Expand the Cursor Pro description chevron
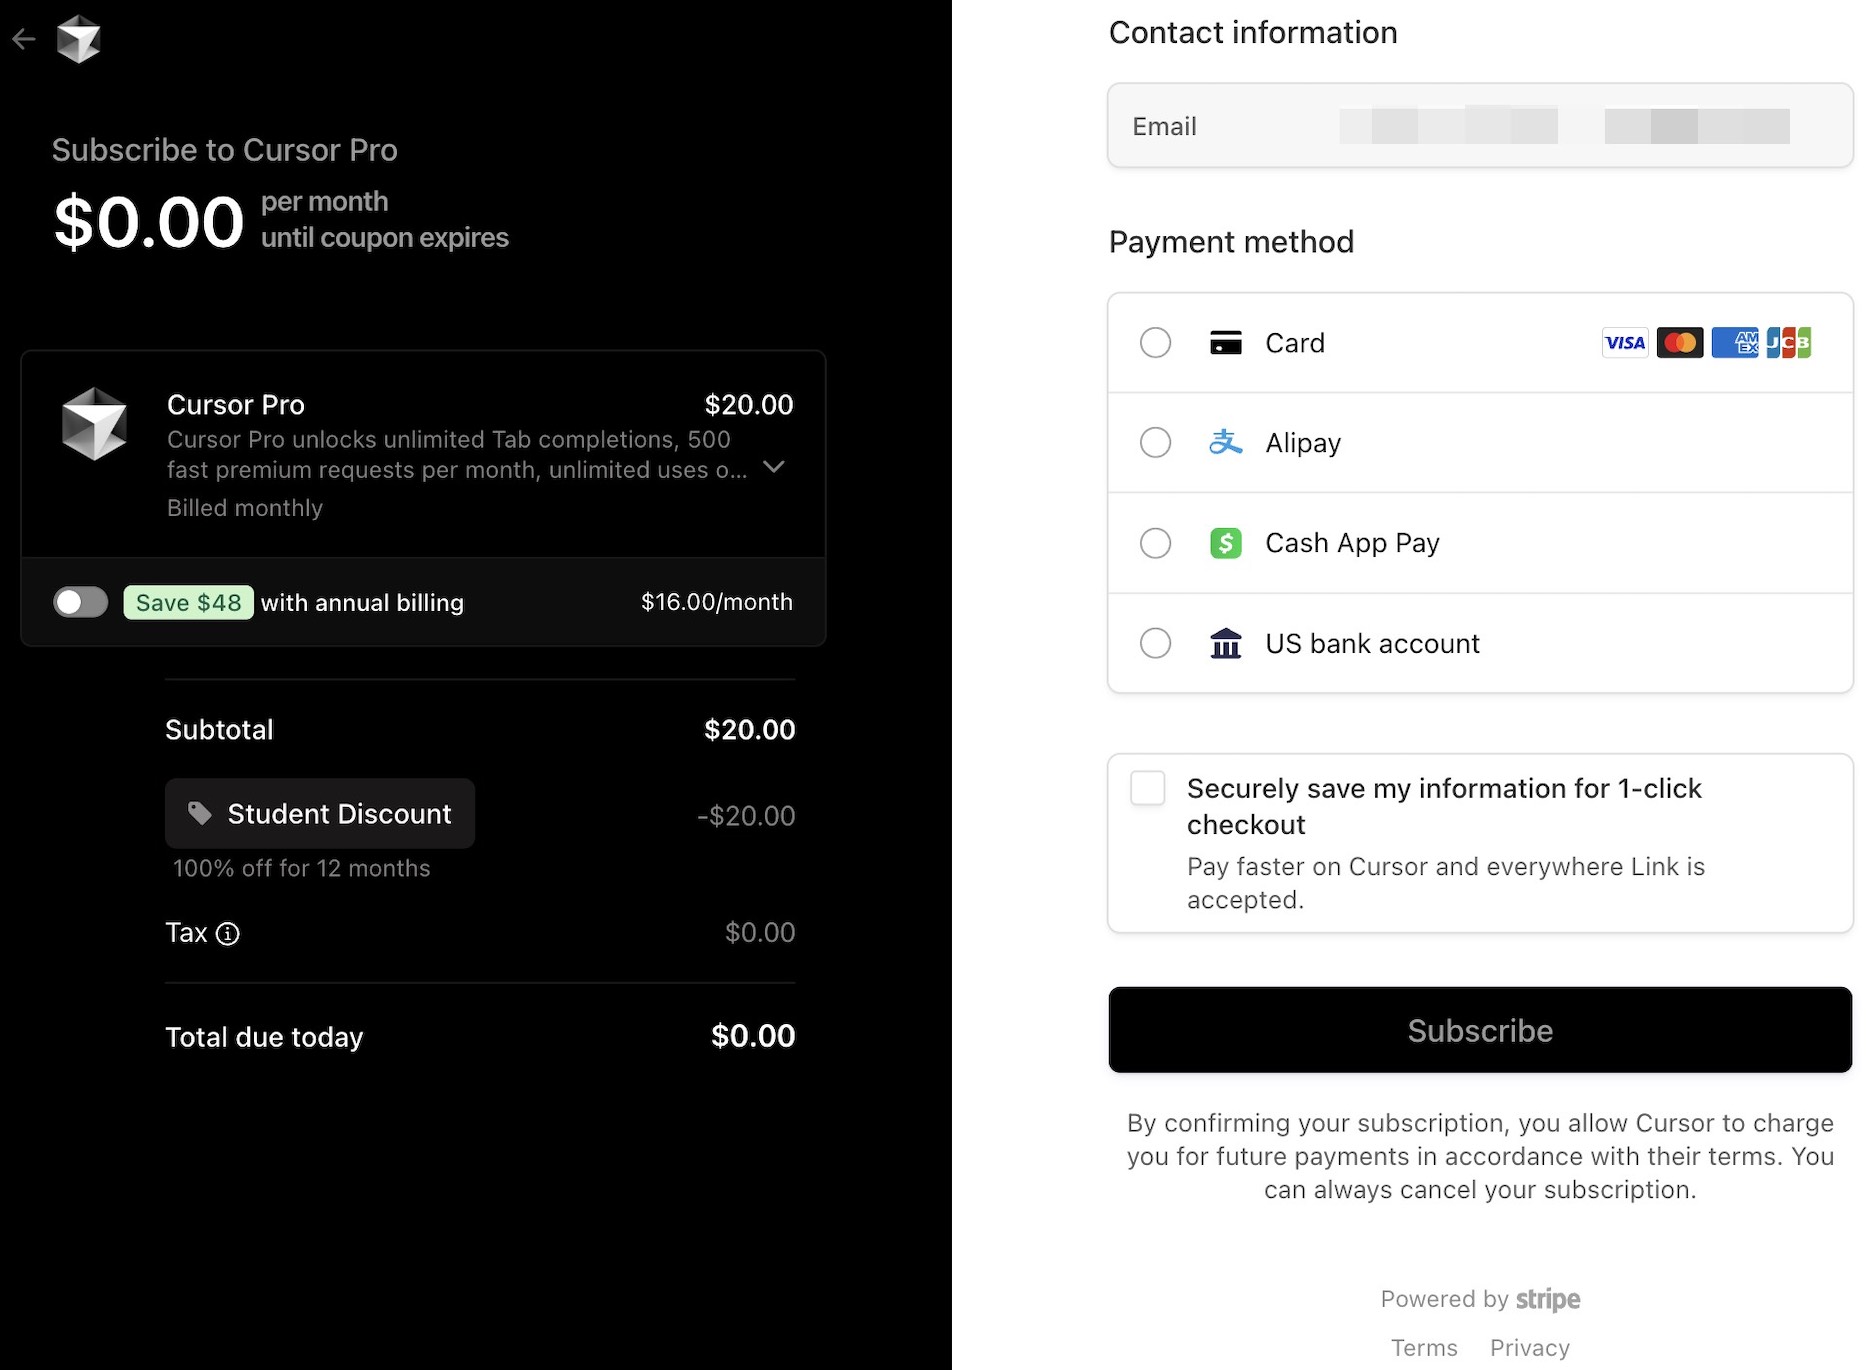 tap(773, 467)
